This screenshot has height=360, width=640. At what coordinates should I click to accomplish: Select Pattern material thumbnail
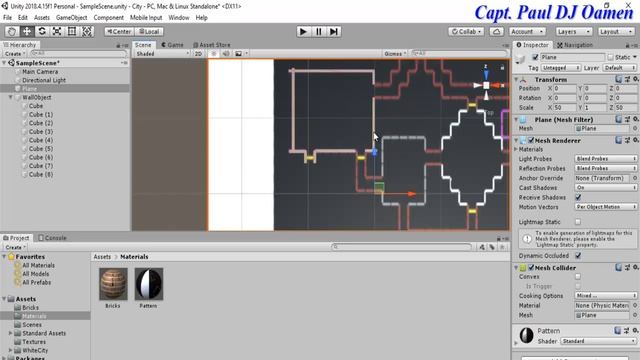pos(149,284)
